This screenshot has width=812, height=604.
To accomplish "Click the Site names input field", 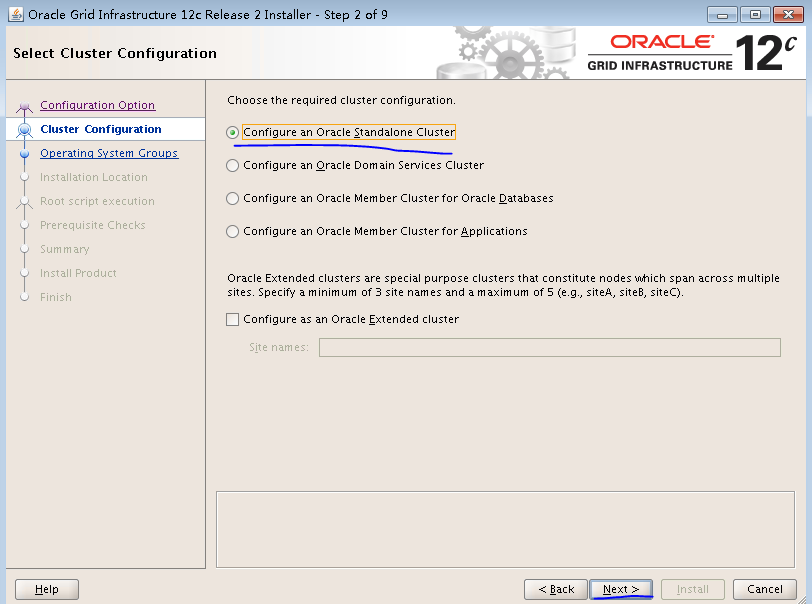I will tap(549, 348).
